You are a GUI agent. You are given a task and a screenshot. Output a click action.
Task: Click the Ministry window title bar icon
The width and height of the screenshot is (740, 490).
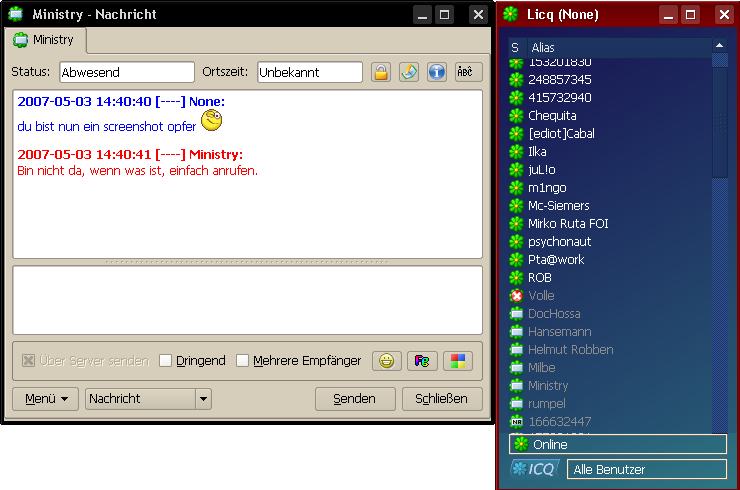pyautogui.click(x=16, y=14)
